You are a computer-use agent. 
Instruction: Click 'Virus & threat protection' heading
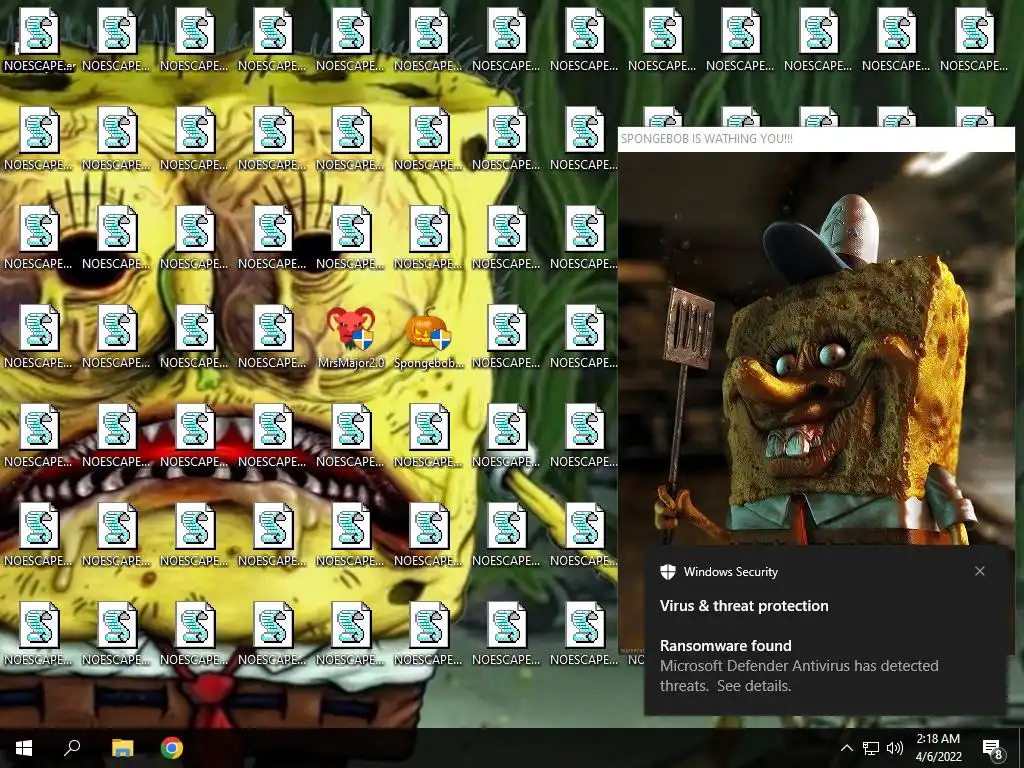[x=744, y=606]
